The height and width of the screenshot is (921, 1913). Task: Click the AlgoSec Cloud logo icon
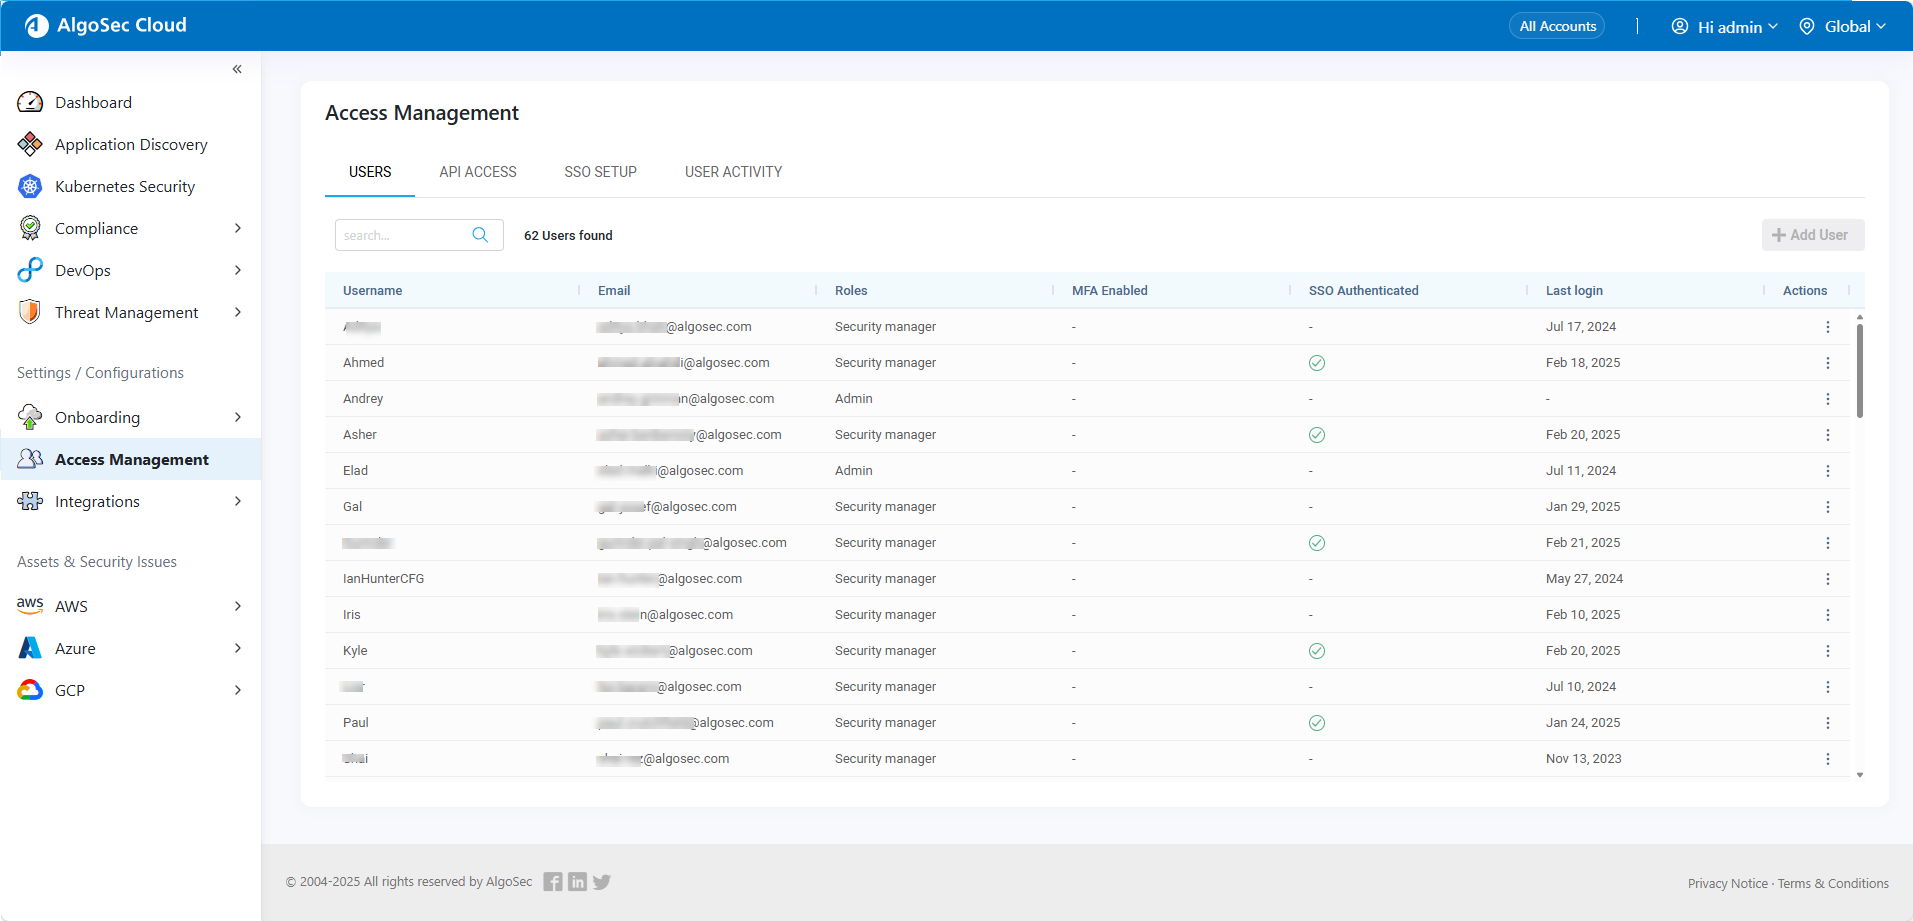tap(36, 26)
